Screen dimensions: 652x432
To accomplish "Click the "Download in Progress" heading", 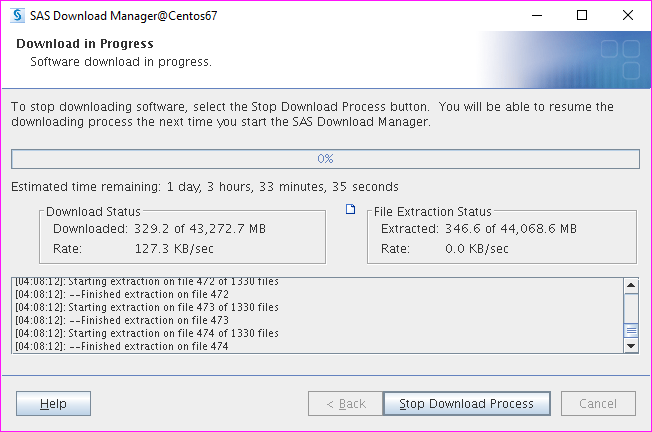I will tap(85, 44).
